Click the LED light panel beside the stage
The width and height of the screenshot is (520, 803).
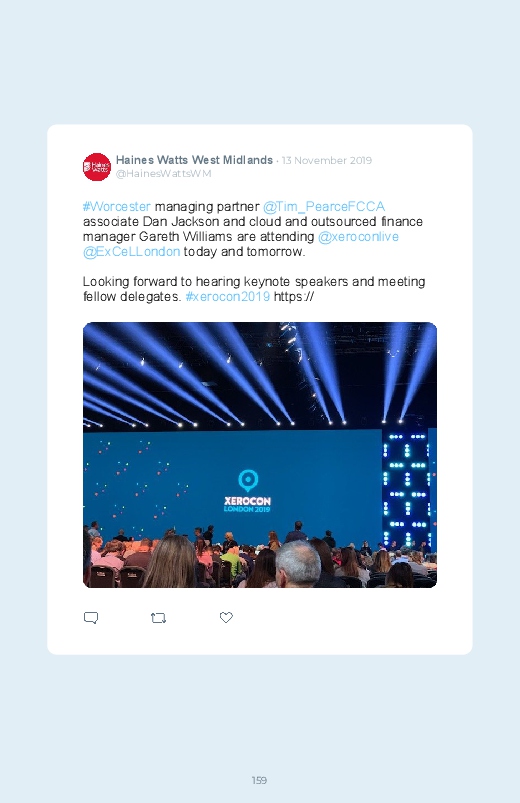click(406, 489)
